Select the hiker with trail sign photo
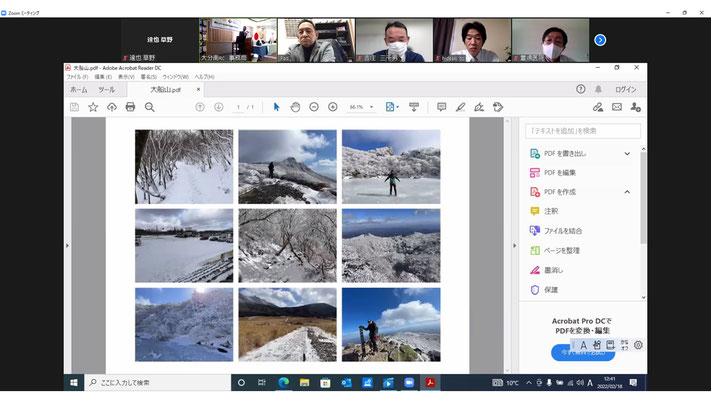This screenshot has width=711, height=400. 391,325
